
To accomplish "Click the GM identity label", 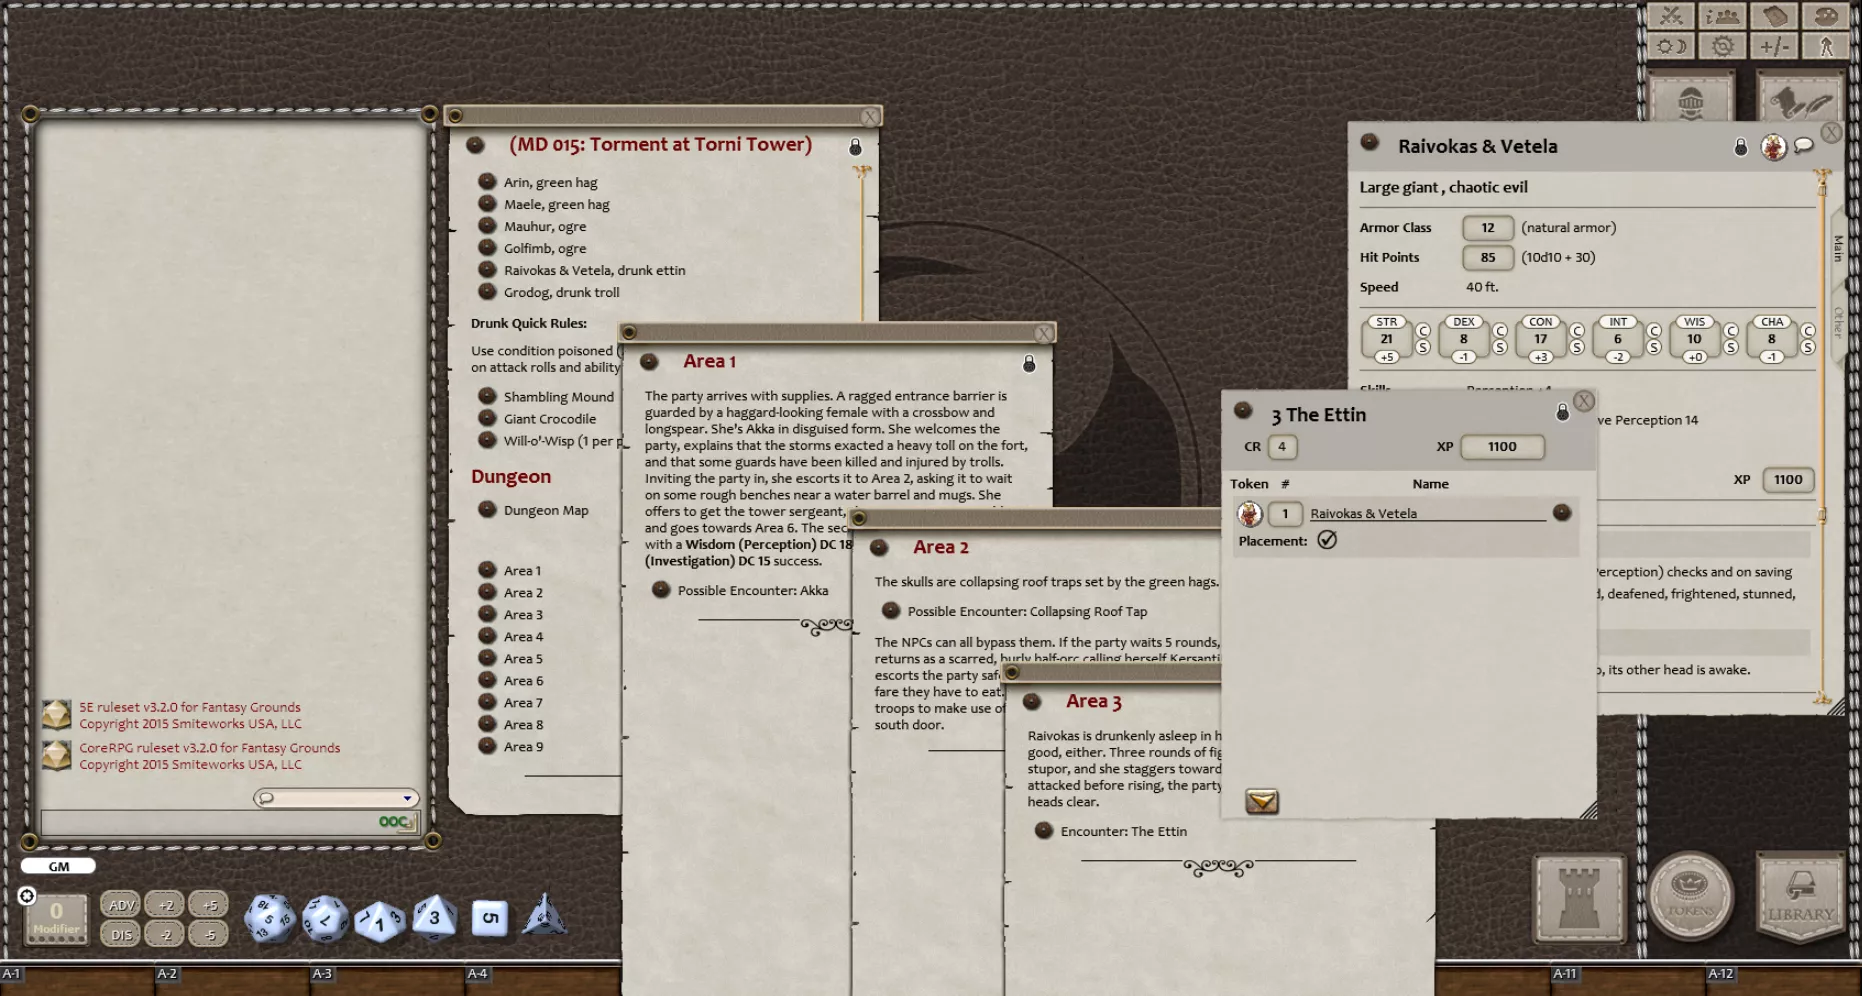I will click(x=58, y=867).
